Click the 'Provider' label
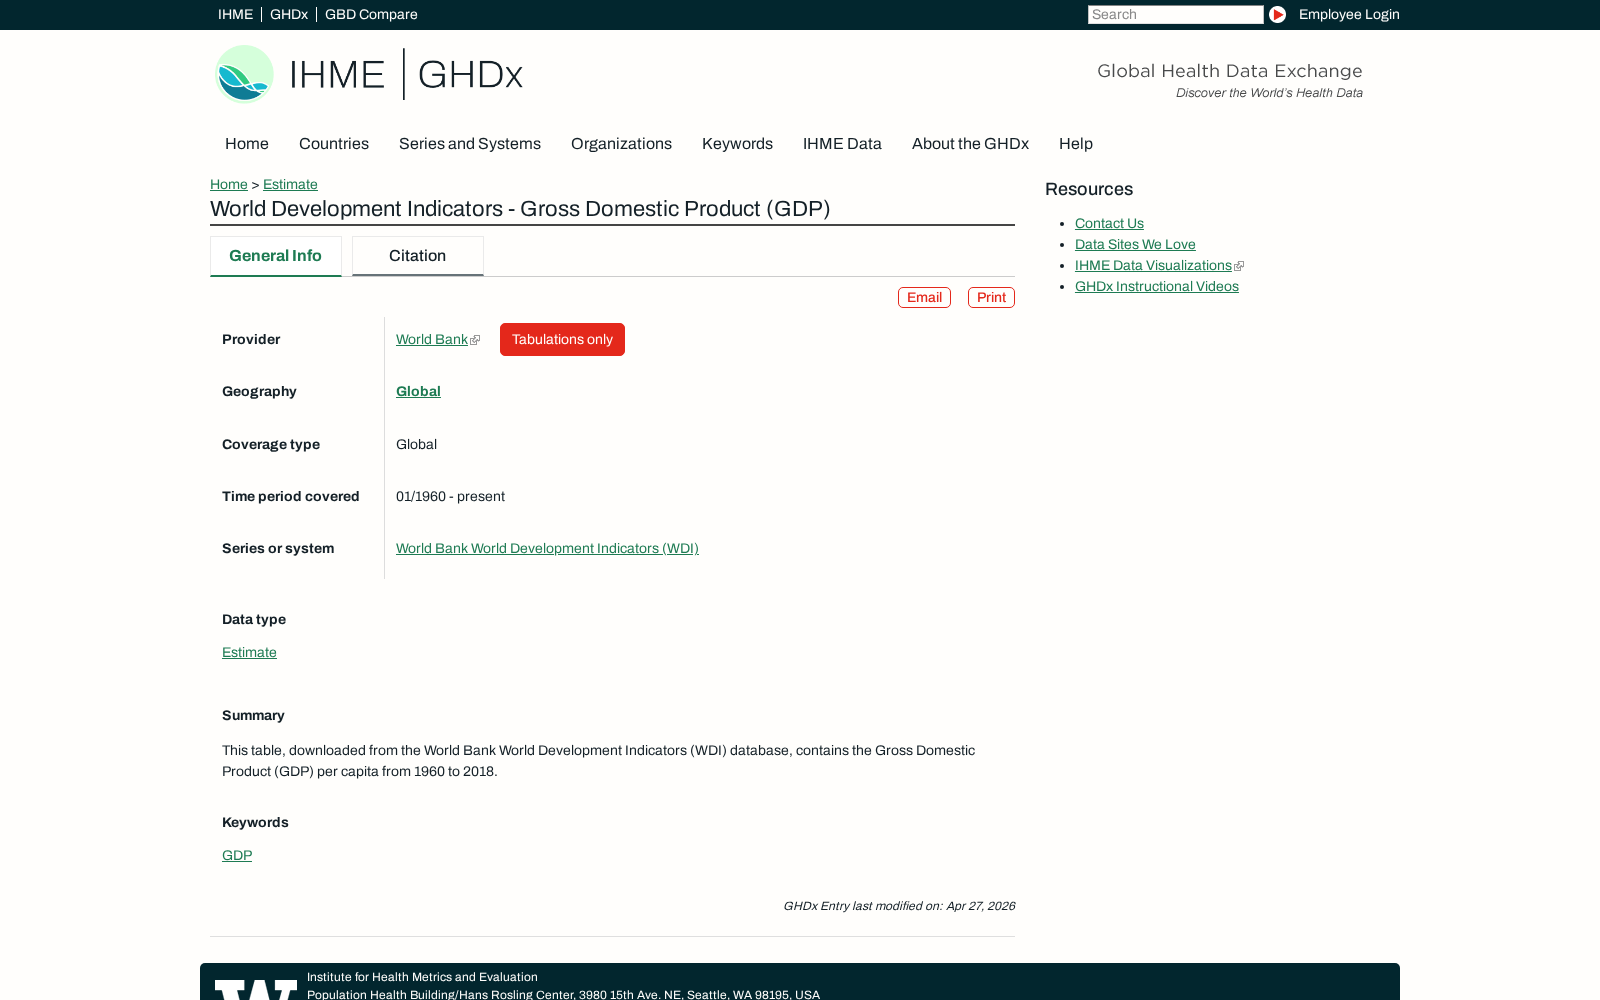This screenshot has height=1000, width=1600. click(x=251, y=340)
